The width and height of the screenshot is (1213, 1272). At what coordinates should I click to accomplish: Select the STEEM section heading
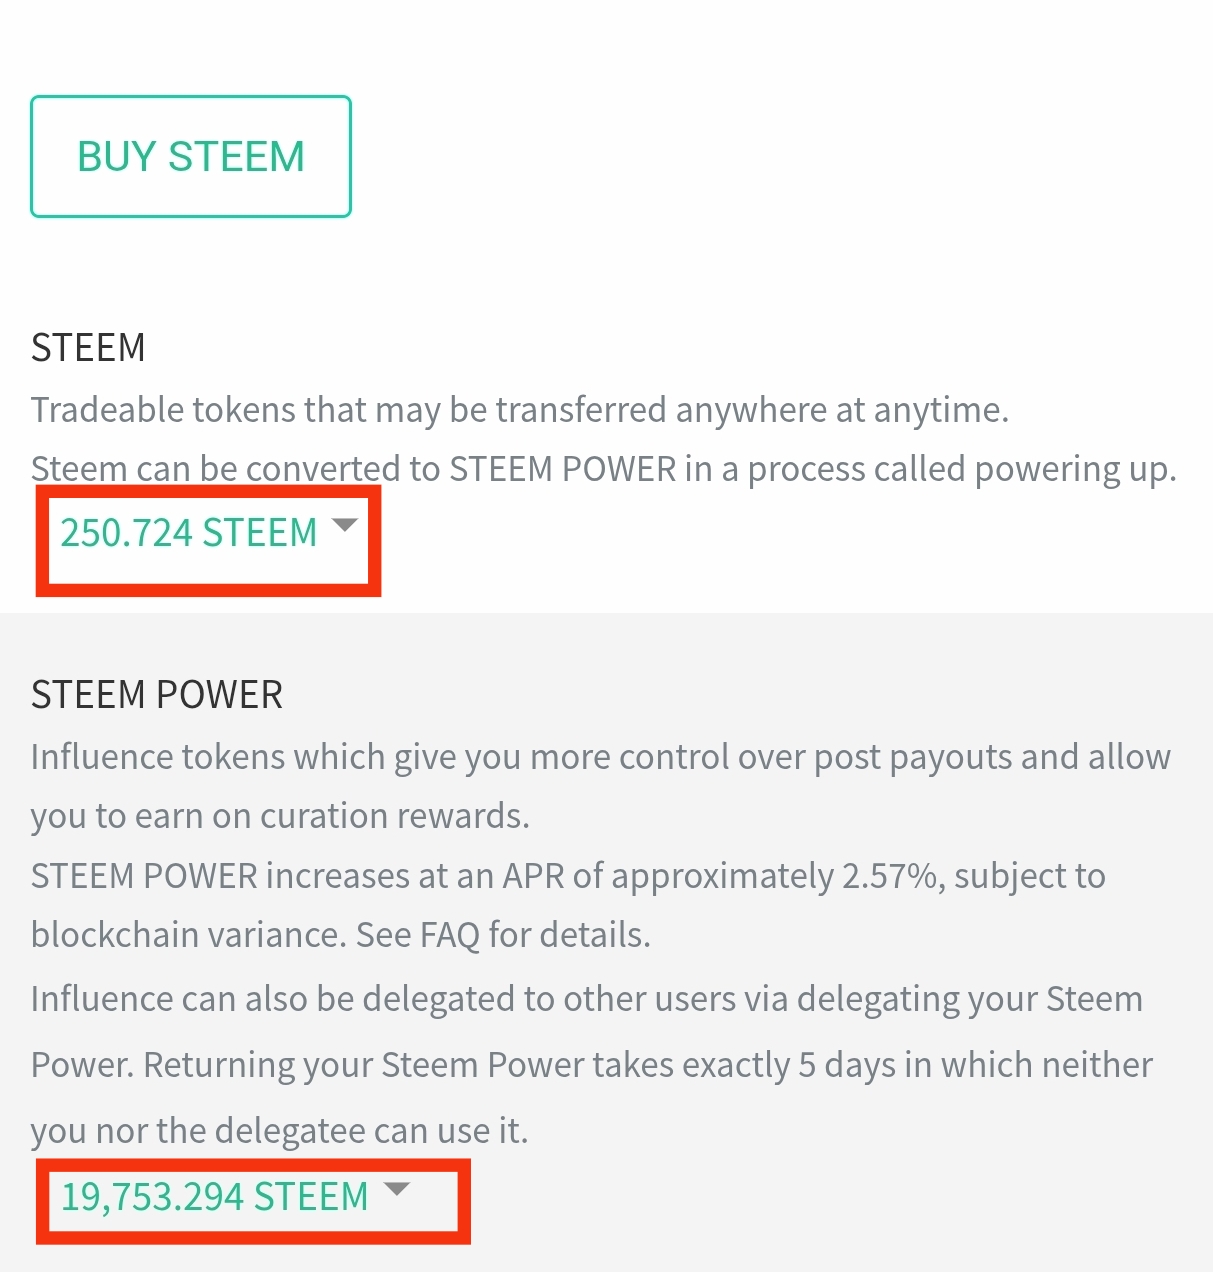pyautogui.click(x=88, y=348)
